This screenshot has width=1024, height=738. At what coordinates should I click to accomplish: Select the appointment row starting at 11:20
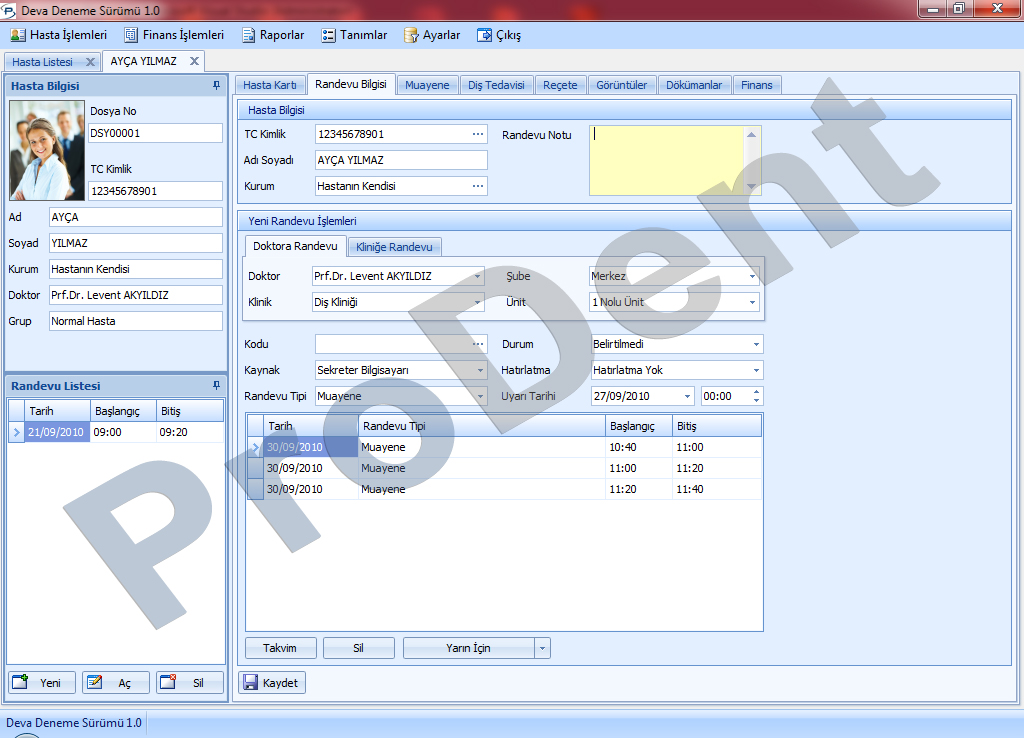coord(504,489)
